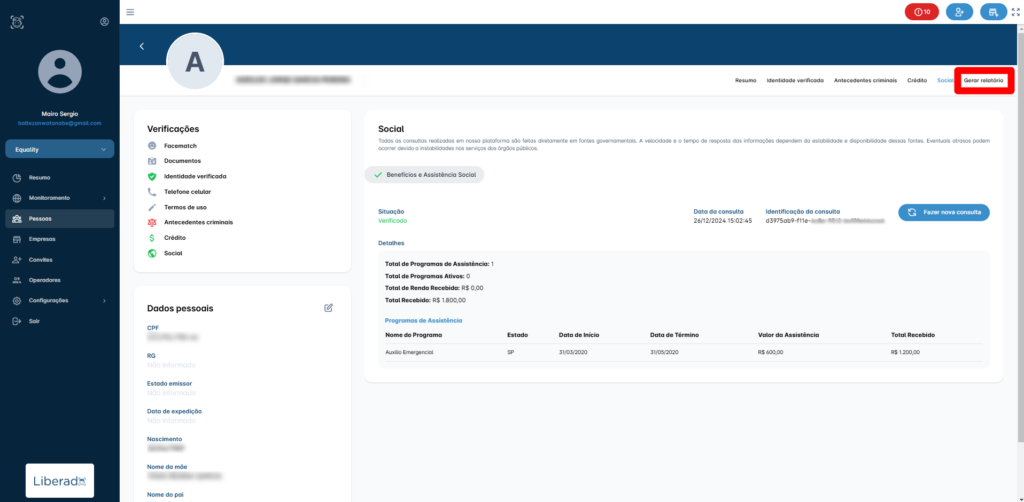Select Documentos verification

point(182,161)
